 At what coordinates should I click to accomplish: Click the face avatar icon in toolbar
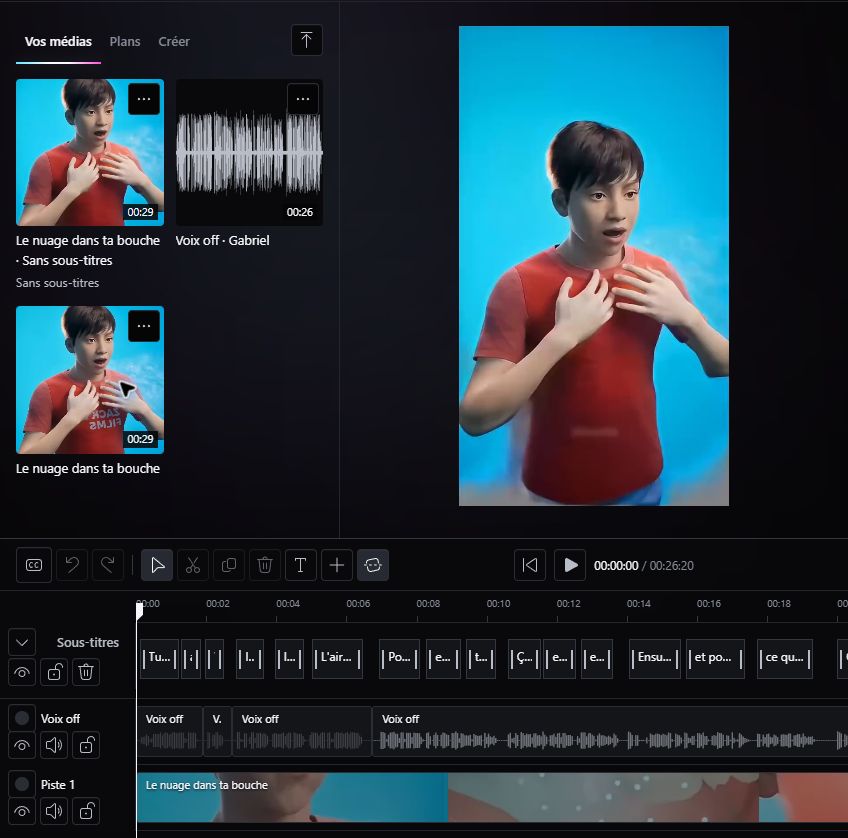coord(373,565)
